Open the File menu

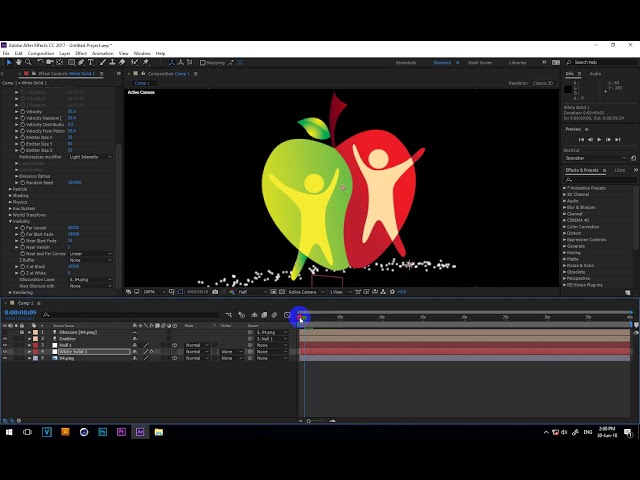6,53
